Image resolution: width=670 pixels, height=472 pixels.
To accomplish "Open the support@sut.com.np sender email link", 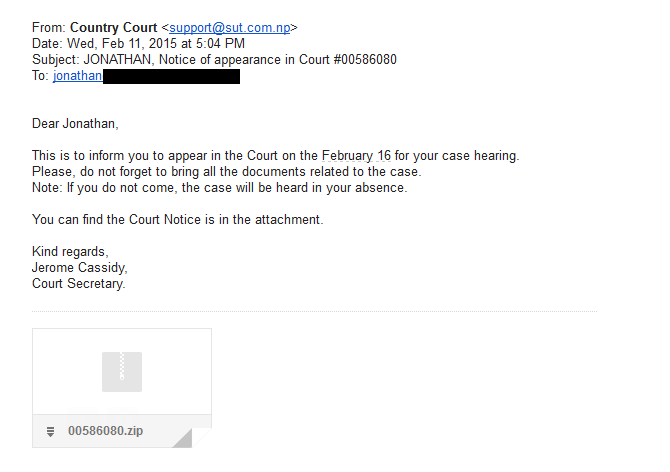I will pos(229,28).
